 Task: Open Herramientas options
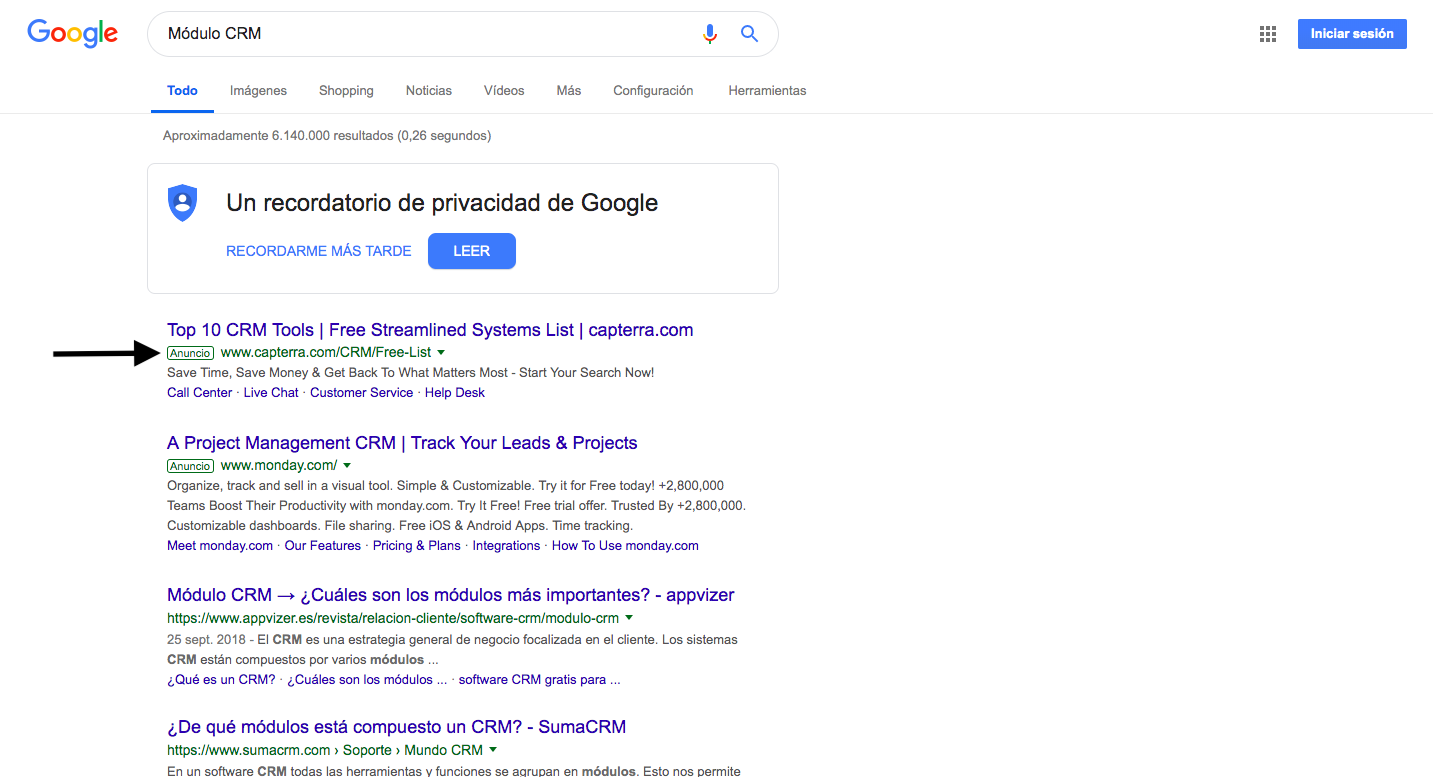coord(767,91)
